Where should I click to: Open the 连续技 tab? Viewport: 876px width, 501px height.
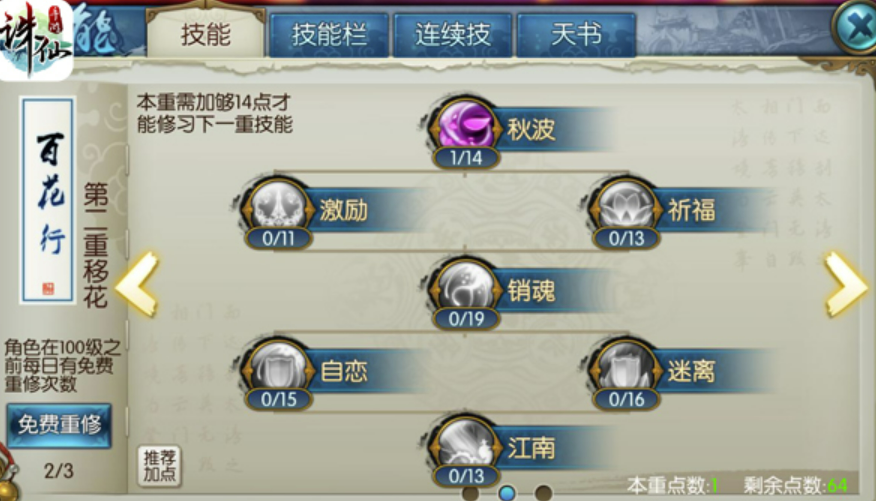click(453, 35)
